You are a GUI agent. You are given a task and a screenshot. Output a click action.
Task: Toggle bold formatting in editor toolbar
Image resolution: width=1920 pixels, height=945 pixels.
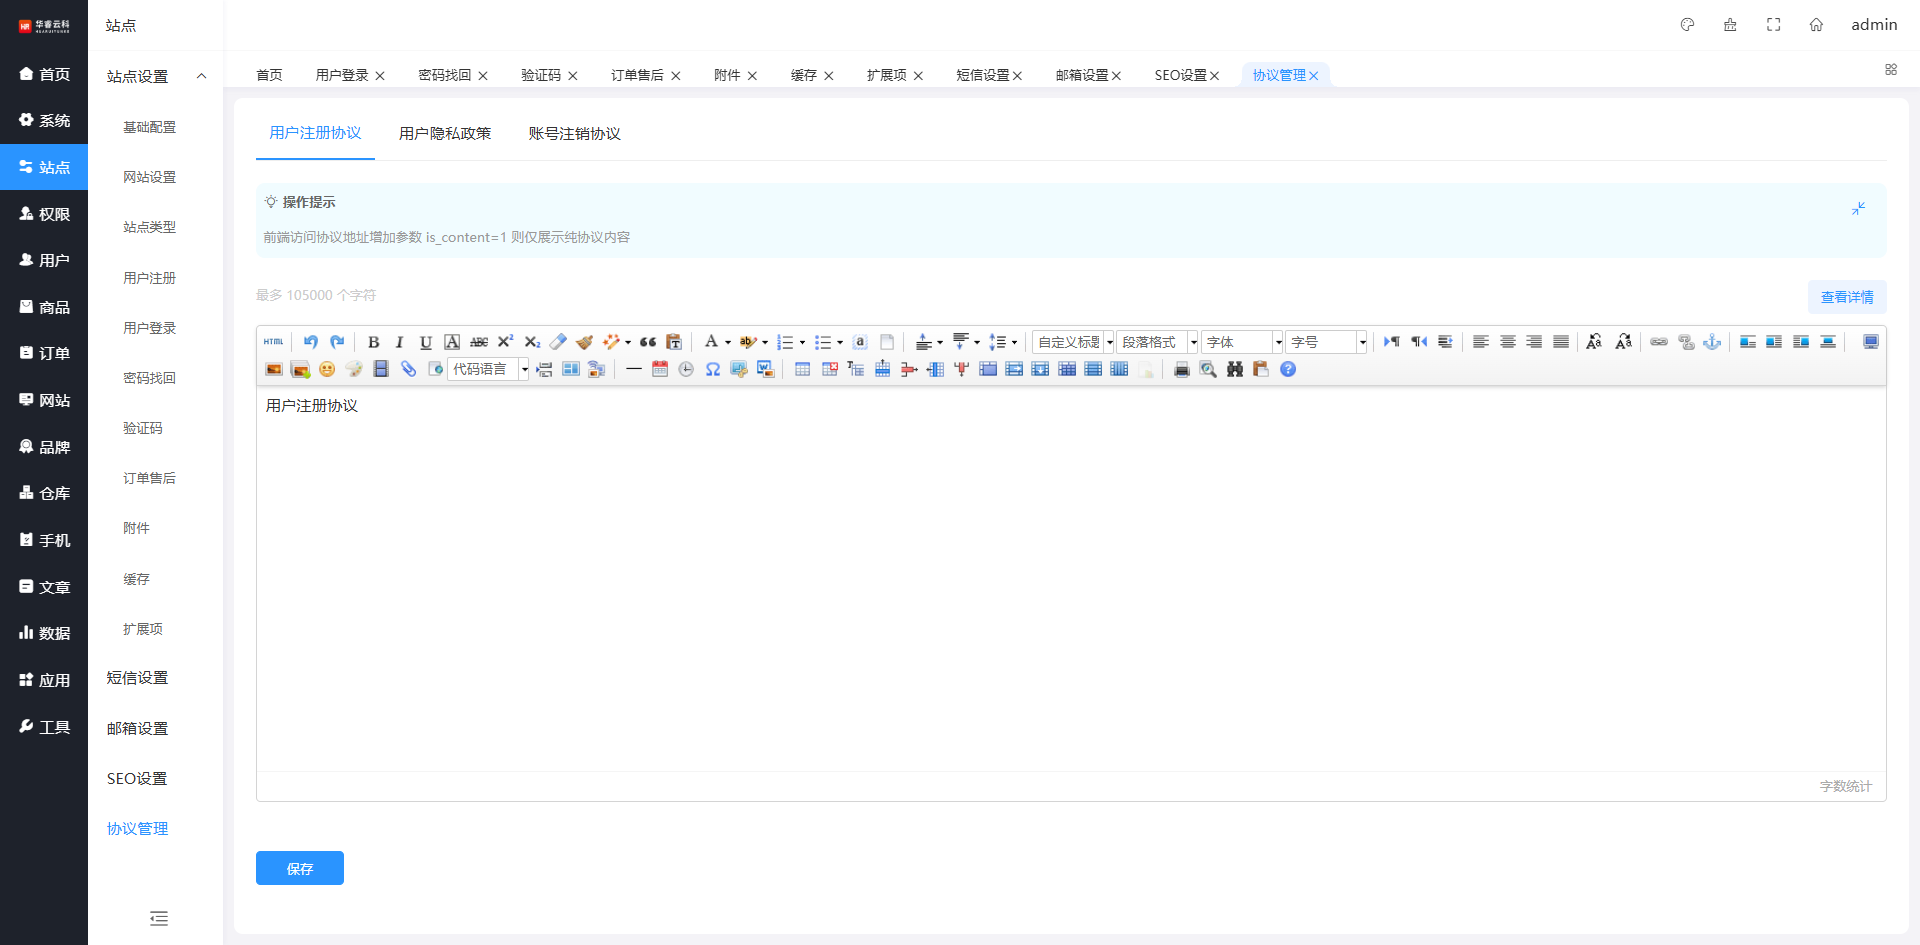point(373,342)
